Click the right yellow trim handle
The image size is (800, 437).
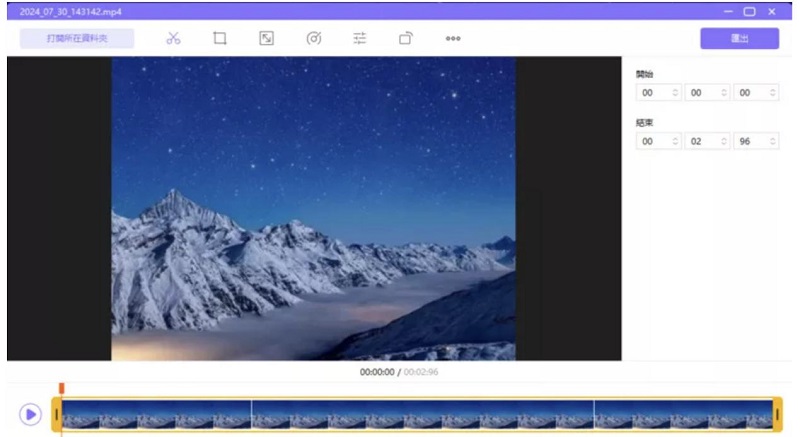click(x=778, y=415)
